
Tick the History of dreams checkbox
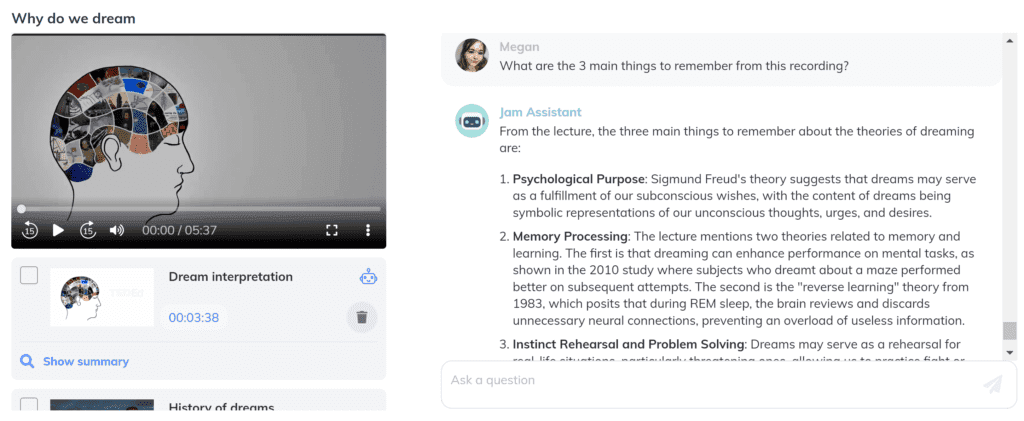29,405
